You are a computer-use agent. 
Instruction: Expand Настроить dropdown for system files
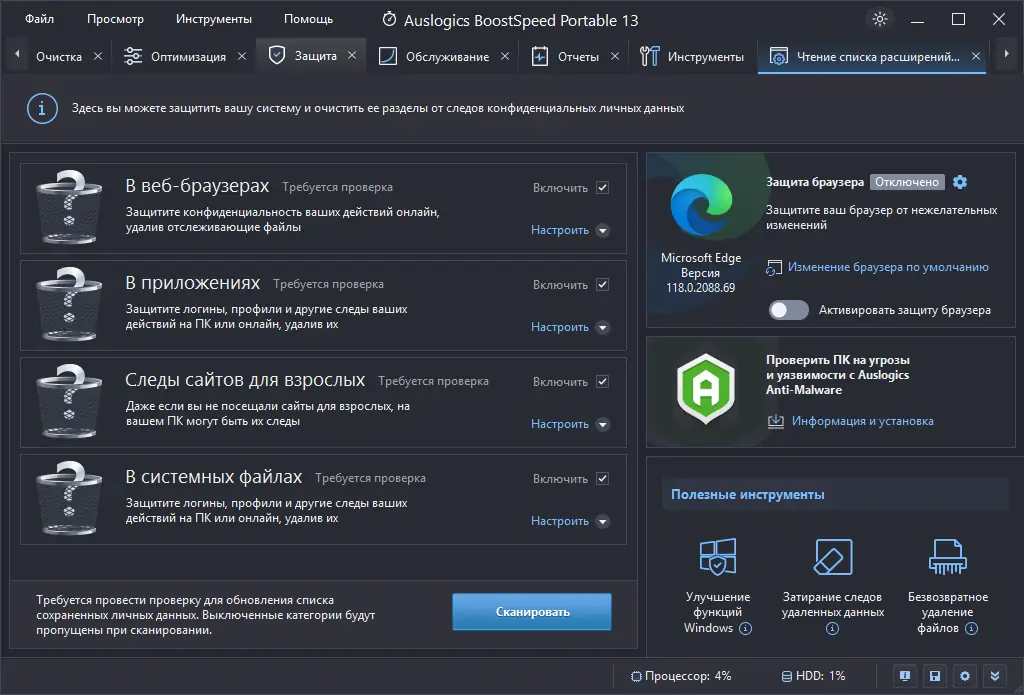pos(602,521)
